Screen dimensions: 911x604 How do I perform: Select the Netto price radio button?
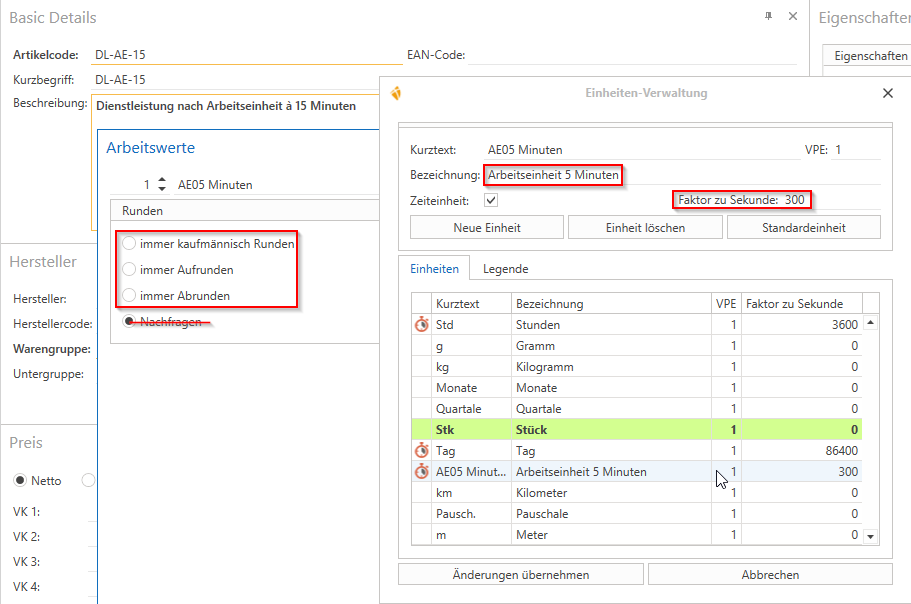[20, 481]
